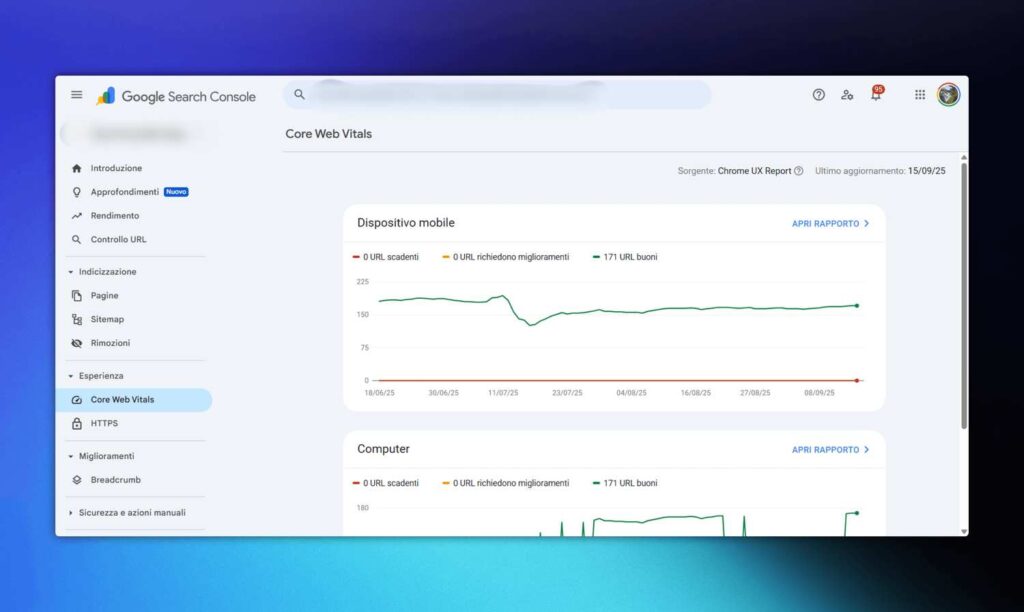This screenshot has width=1024, height=612.
Task: Open the Google apps grid icon
Action: (x=919, y=94)
